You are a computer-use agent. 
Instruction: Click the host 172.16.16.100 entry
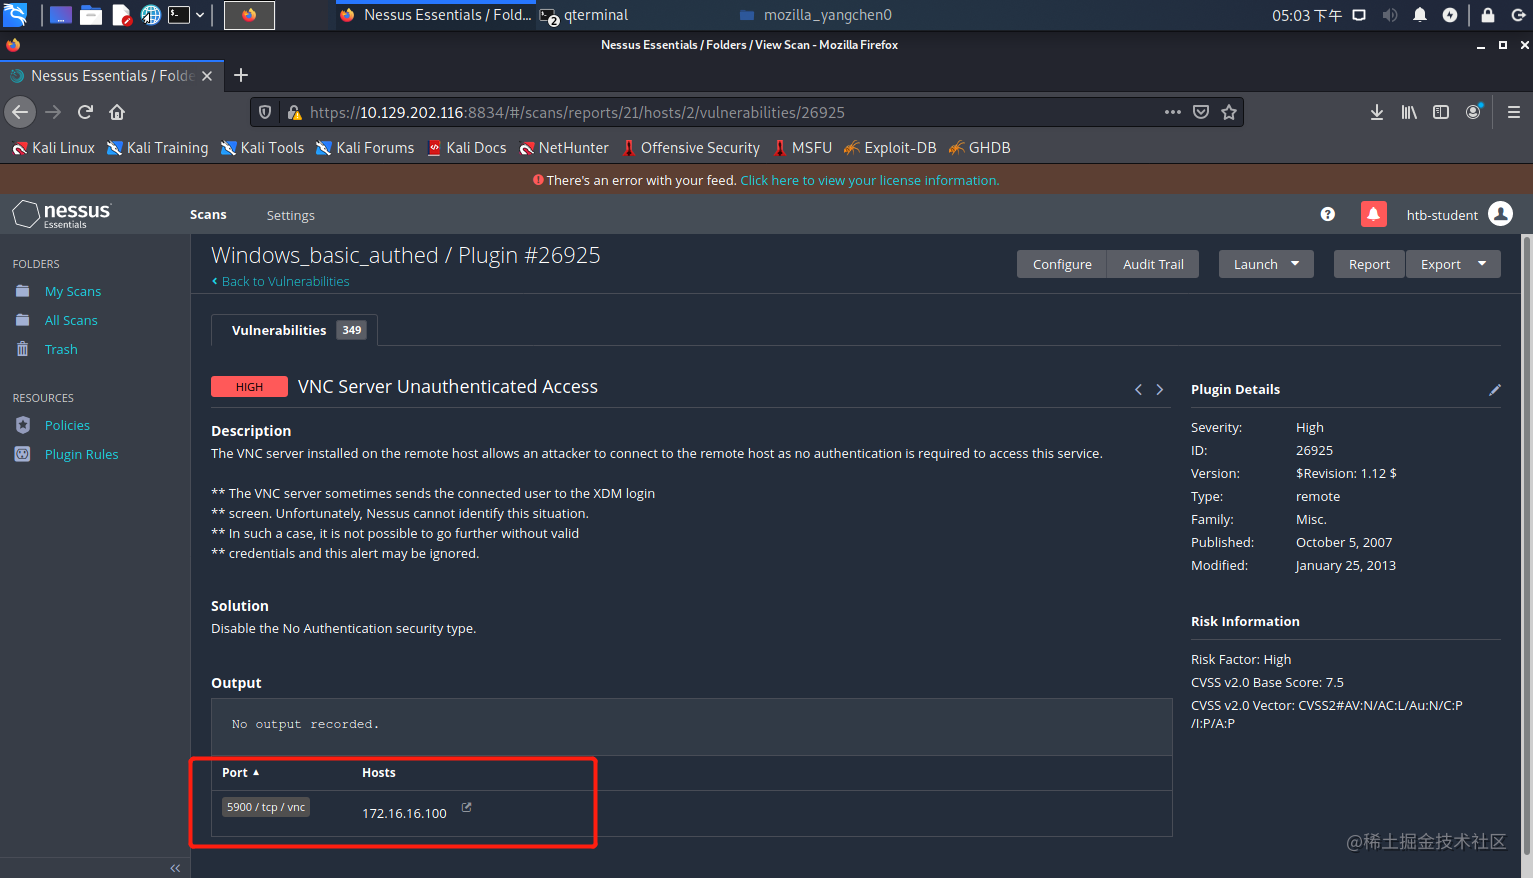click(404, 813)
